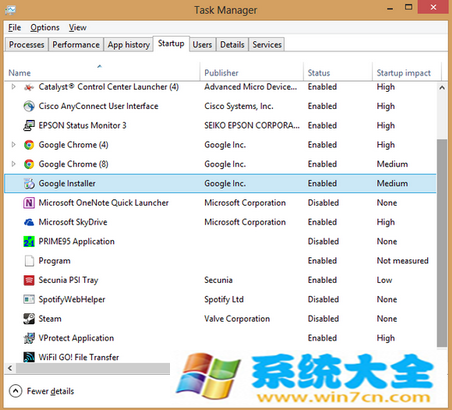Expand the Google Chrome (4) group
Screen dimensions: 452x410
pos(13,145)
